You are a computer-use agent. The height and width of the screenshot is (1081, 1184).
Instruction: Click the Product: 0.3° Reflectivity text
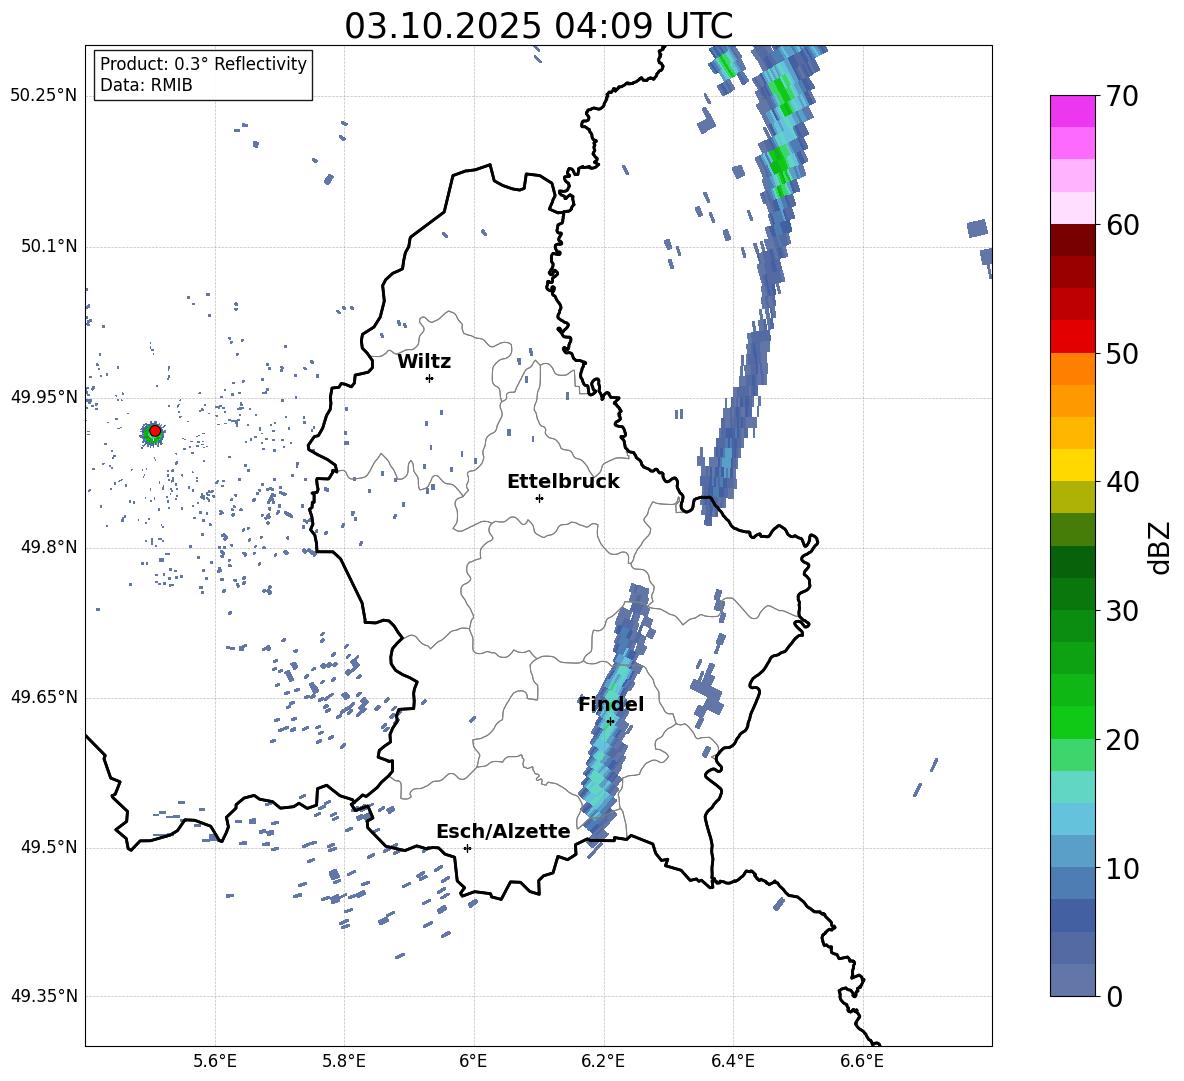coord(203,64)
